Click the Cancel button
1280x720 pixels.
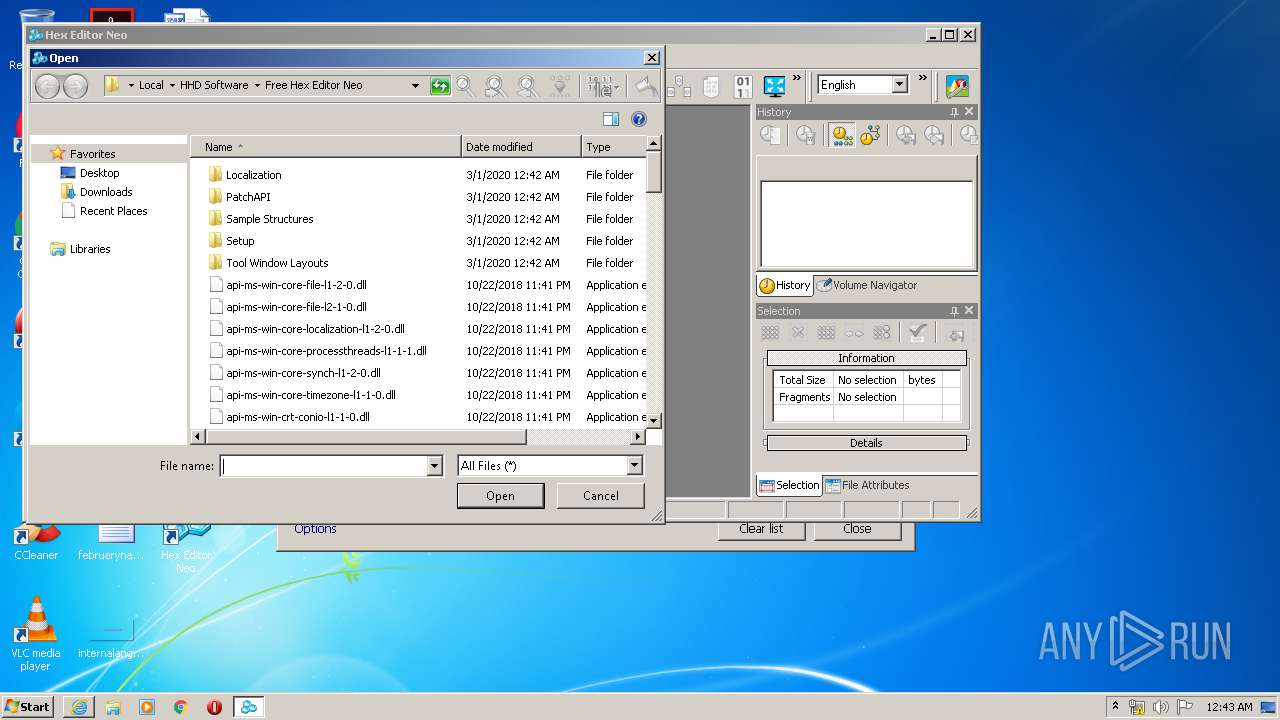[601, 496]
